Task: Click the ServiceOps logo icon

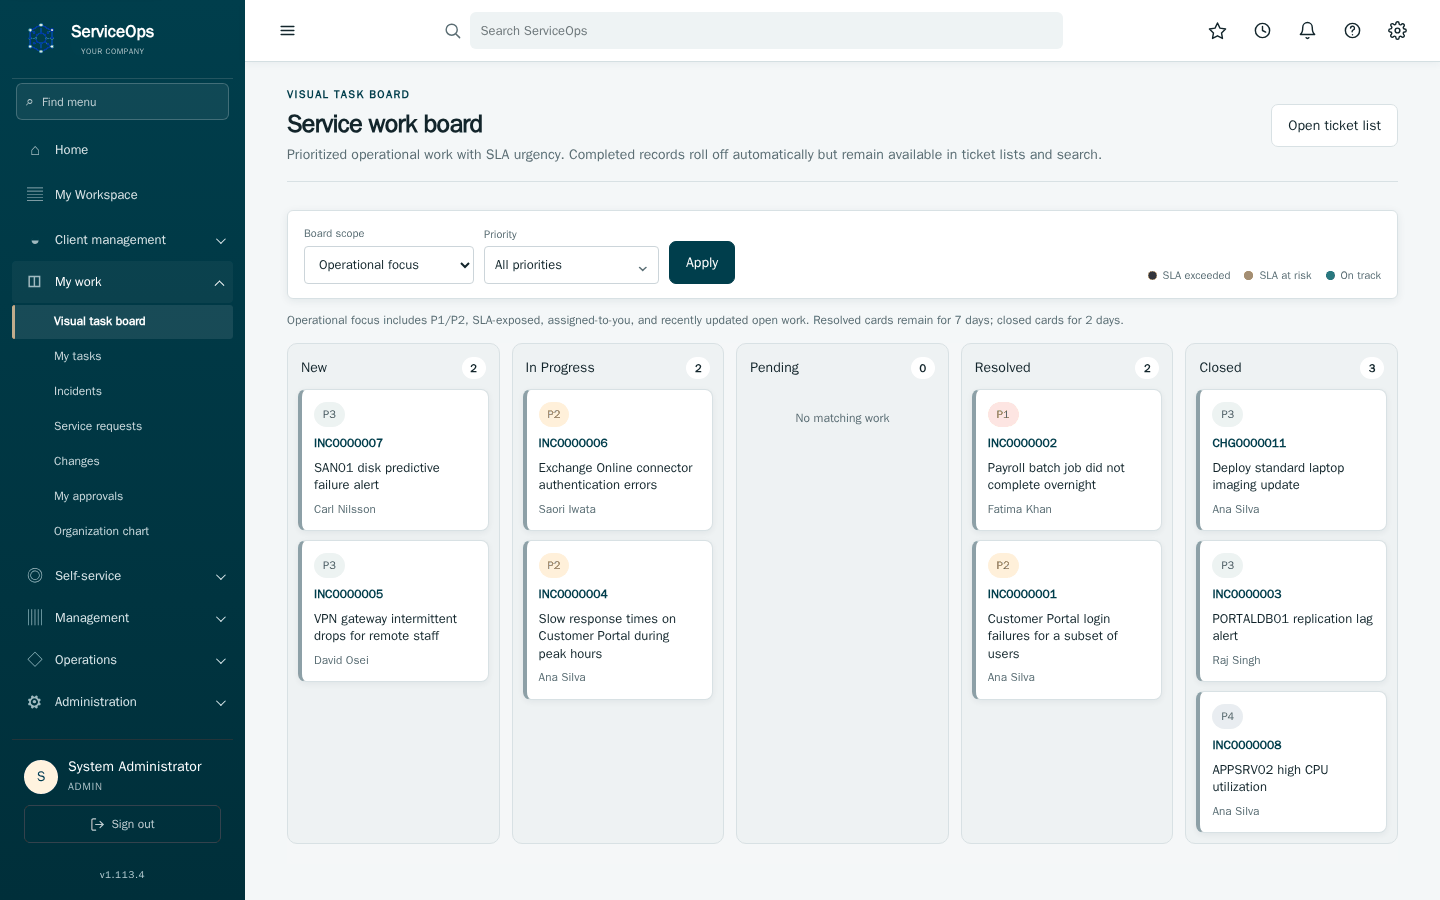Action: click(41, 38)
